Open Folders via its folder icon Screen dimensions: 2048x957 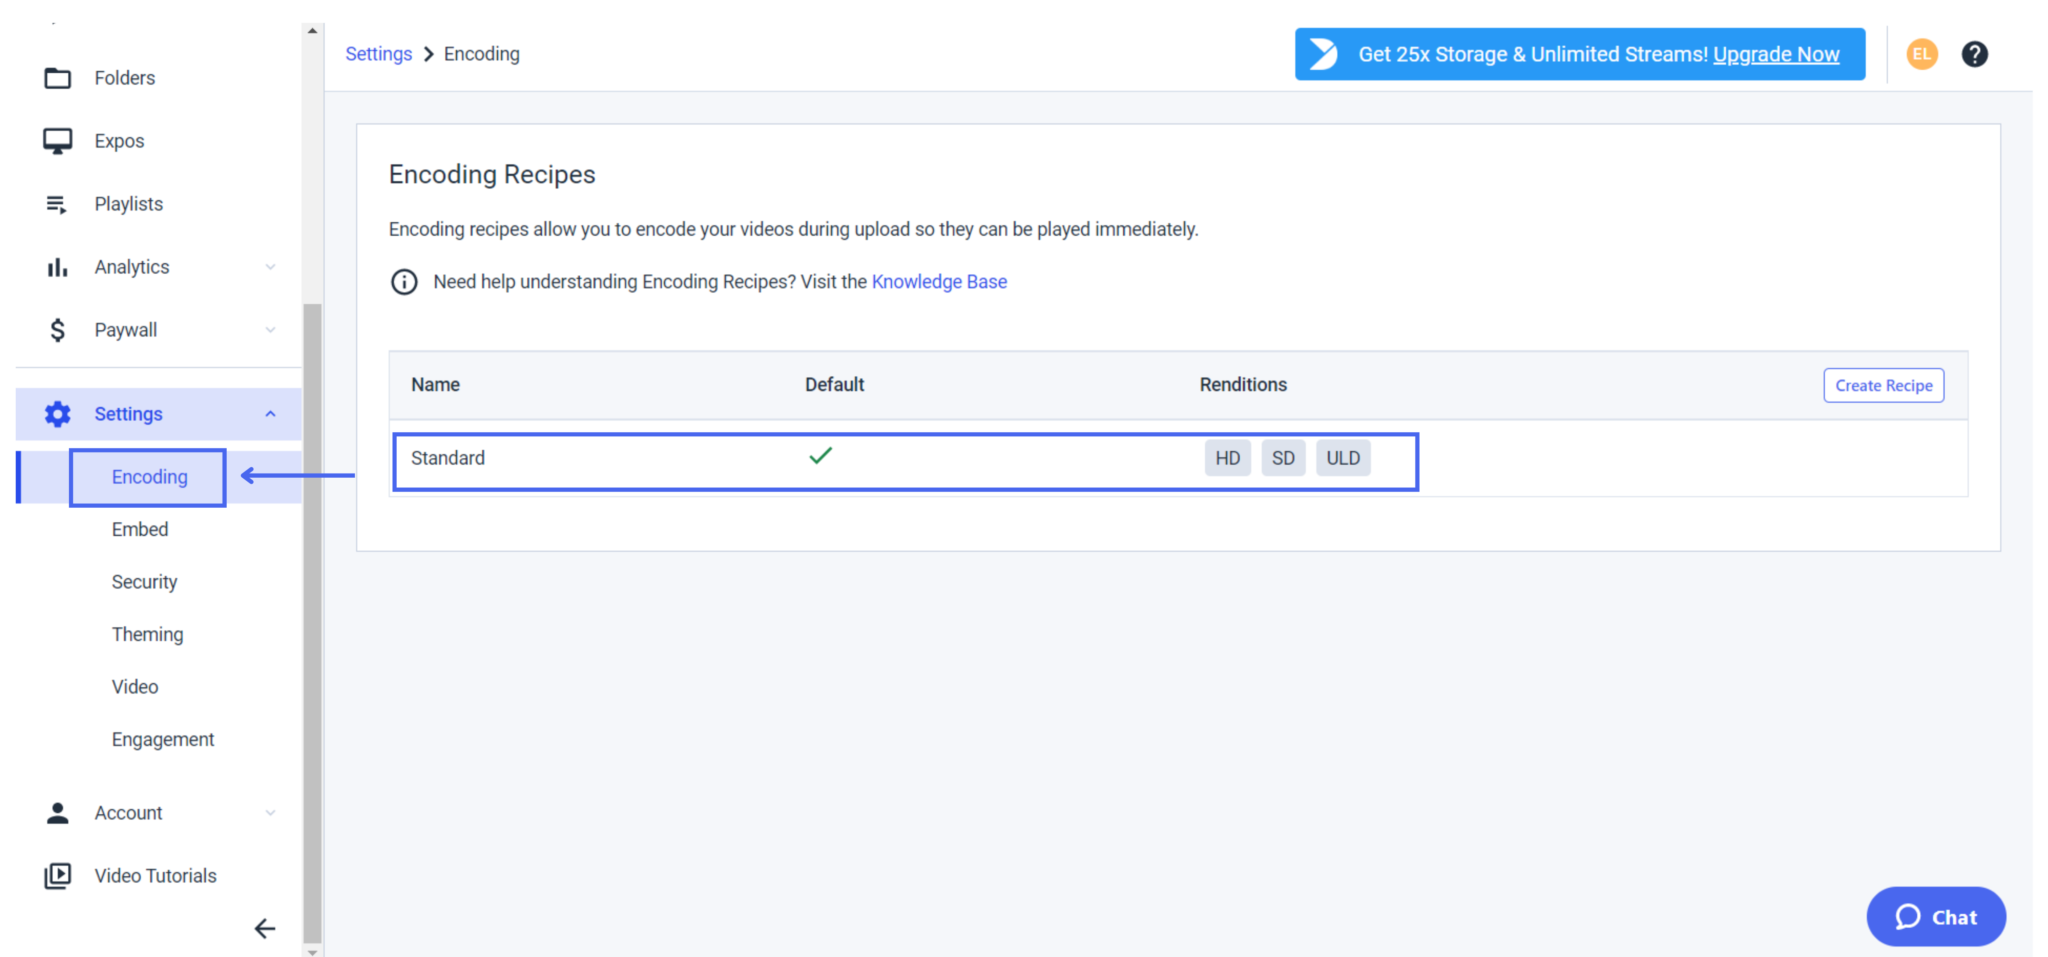(58, 78)
